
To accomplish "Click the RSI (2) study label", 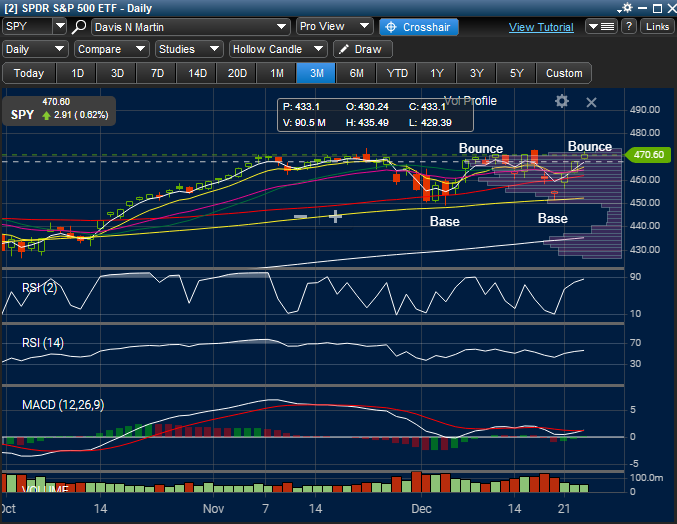I will pos(39,287).
